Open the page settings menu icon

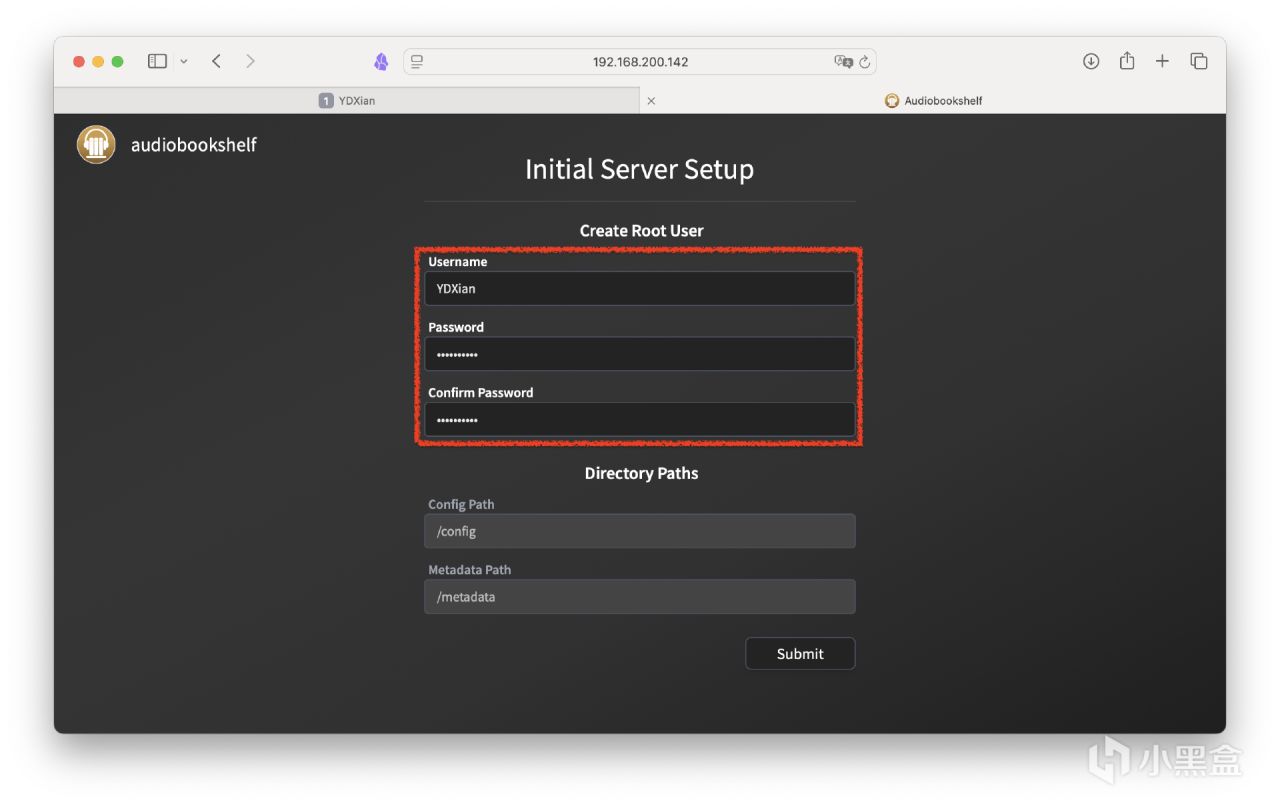(417, 61)
